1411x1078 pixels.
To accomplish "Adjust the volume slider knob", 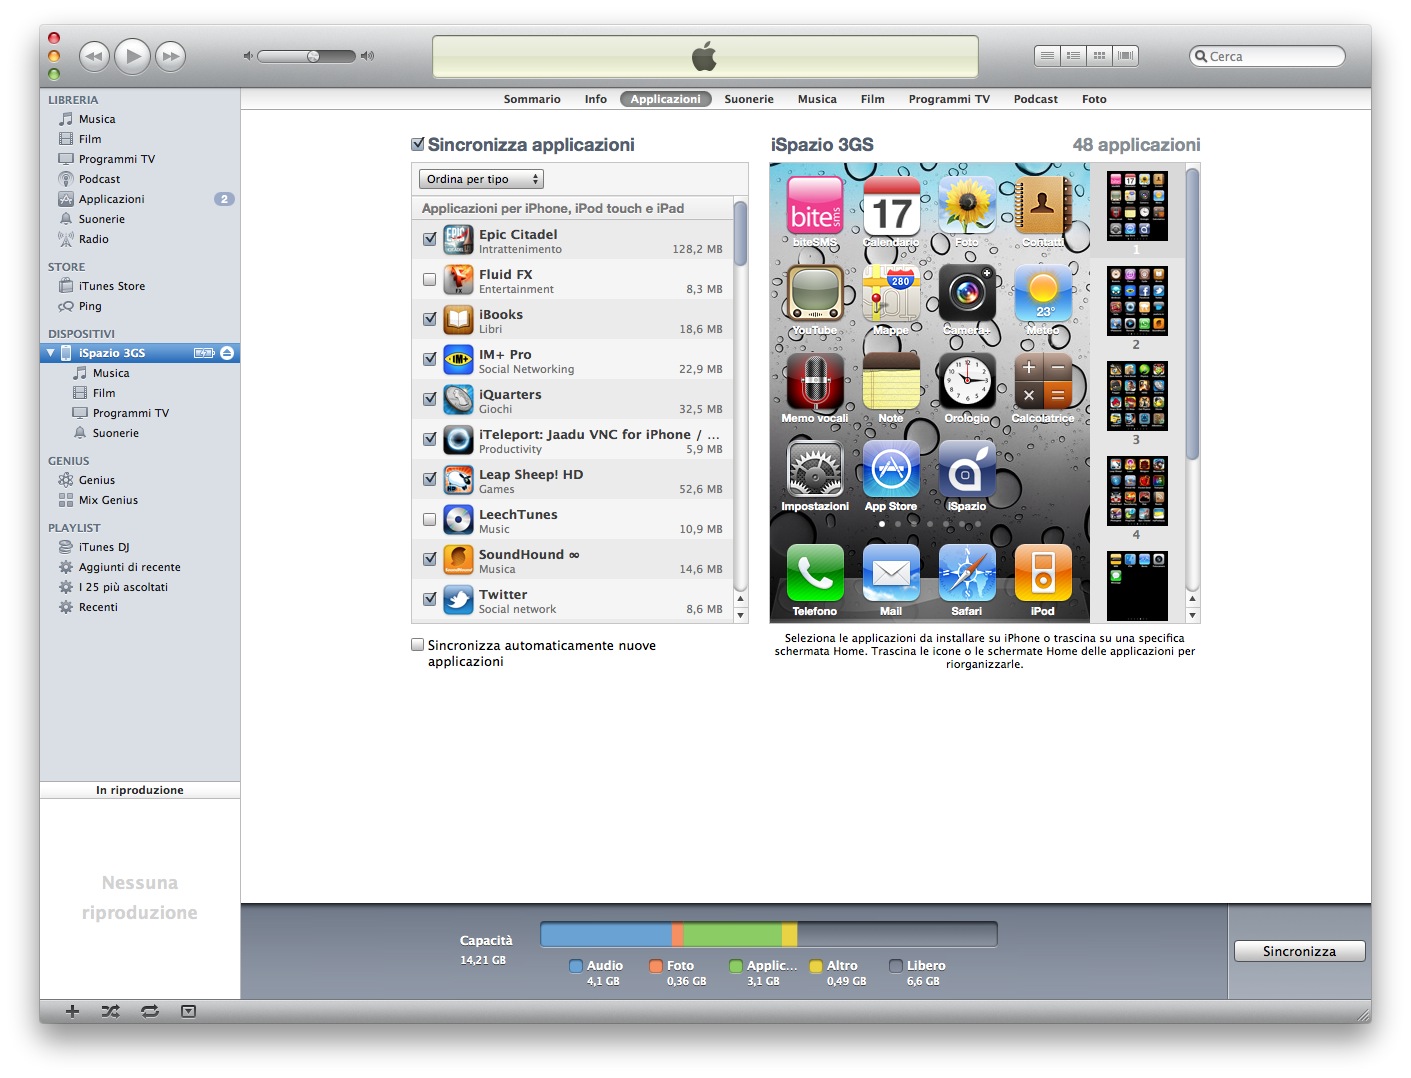I will click(313, 56).
